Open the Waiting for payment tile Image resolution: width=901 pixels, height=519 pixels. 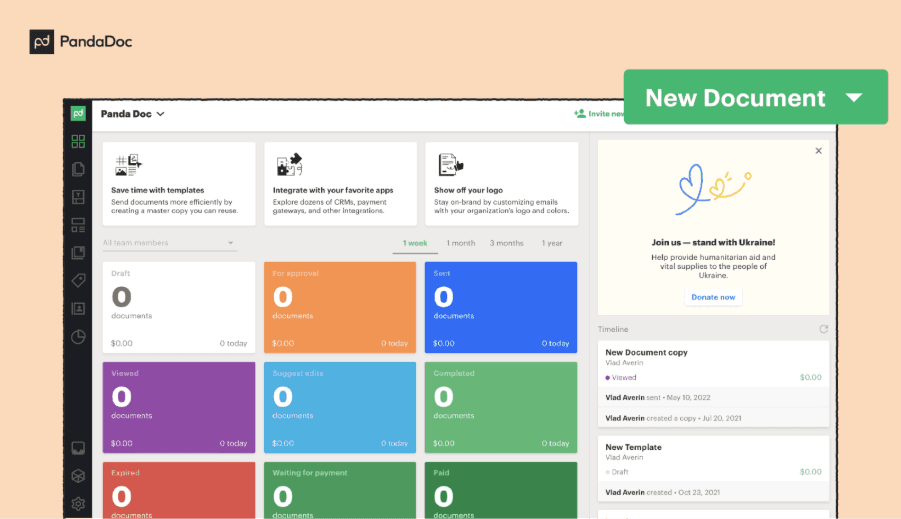[x=340, y=490]
